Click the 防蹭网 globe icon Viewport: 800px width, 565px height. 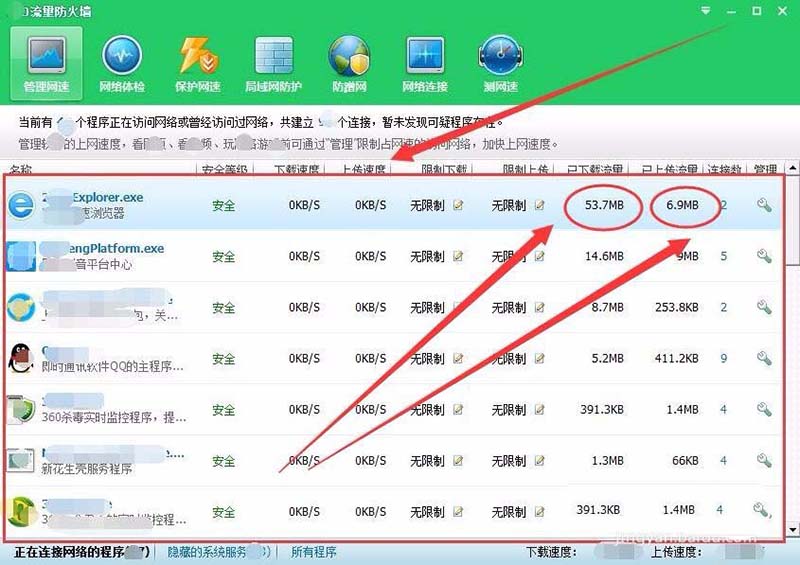tap(349, 62)
